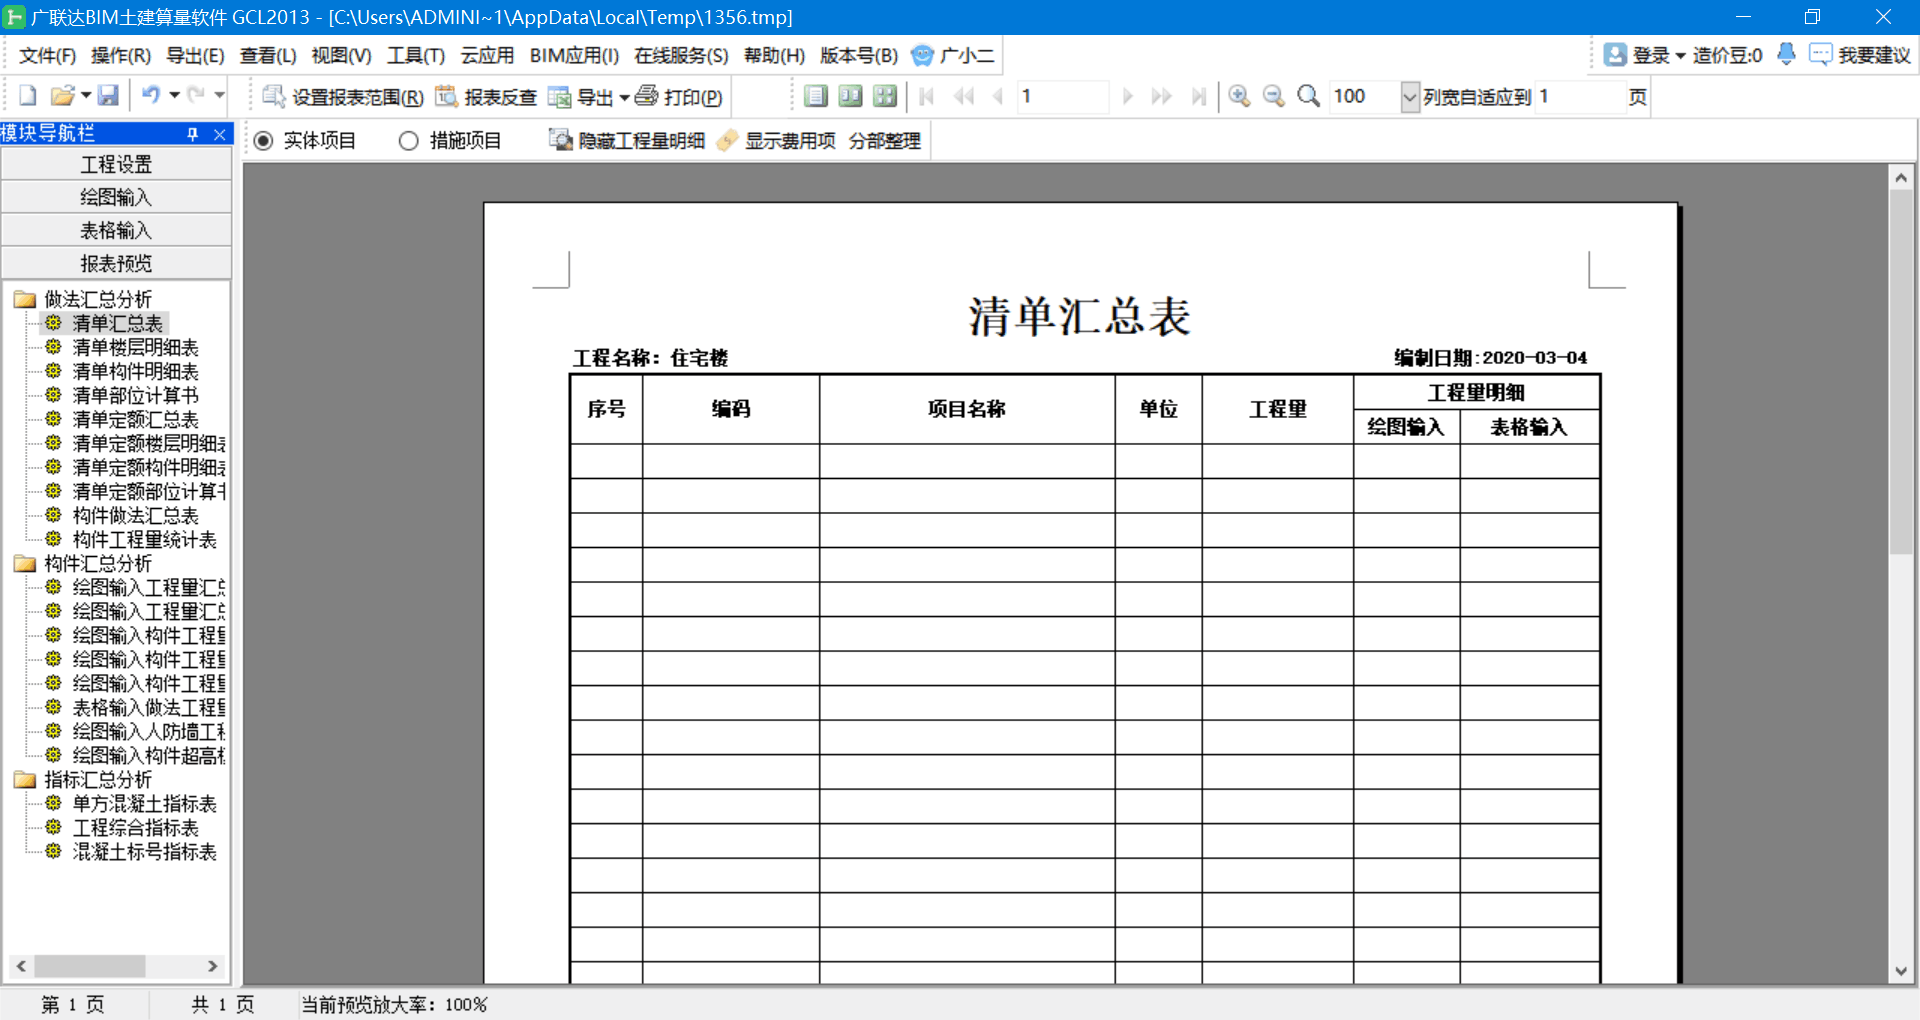Open the 导出(E) menu
Viewport: 1920px width, 1020px height.
(x=195, y=55)
